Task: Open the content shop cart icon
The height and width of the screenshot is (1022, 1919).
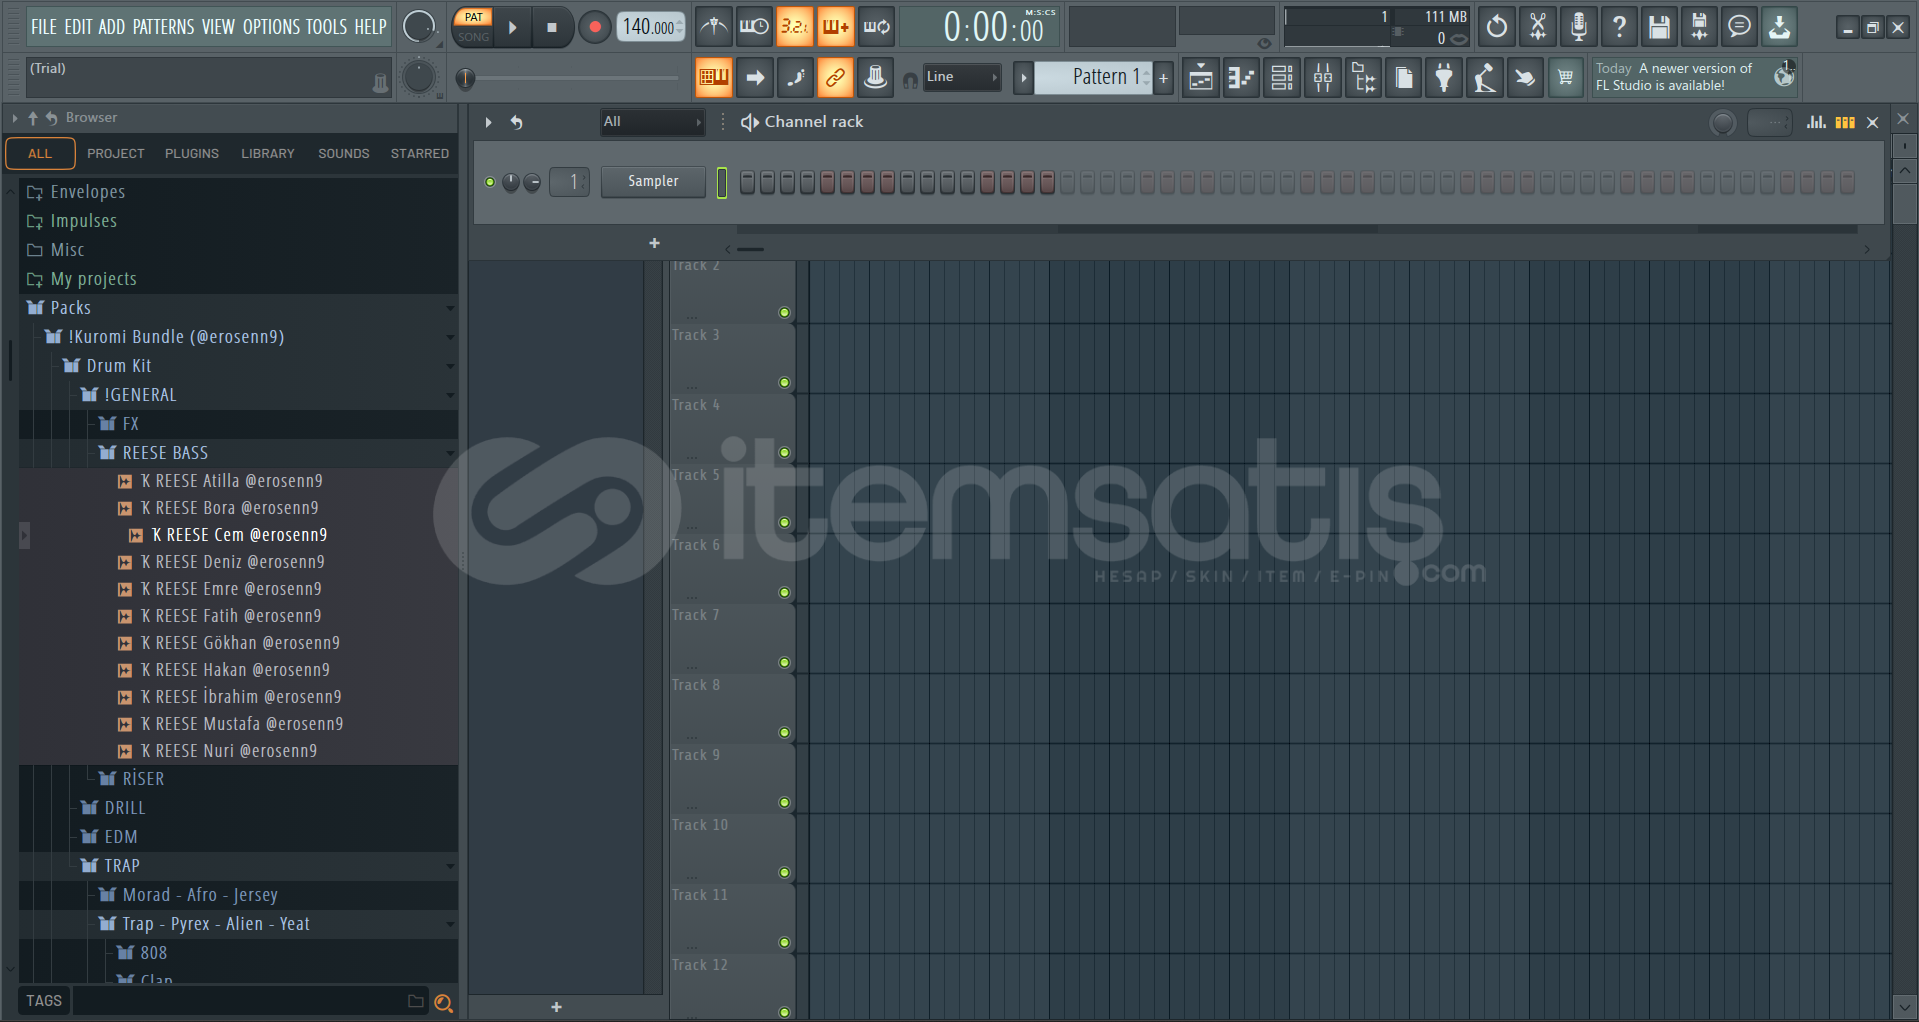Action: pos(1565,78)
